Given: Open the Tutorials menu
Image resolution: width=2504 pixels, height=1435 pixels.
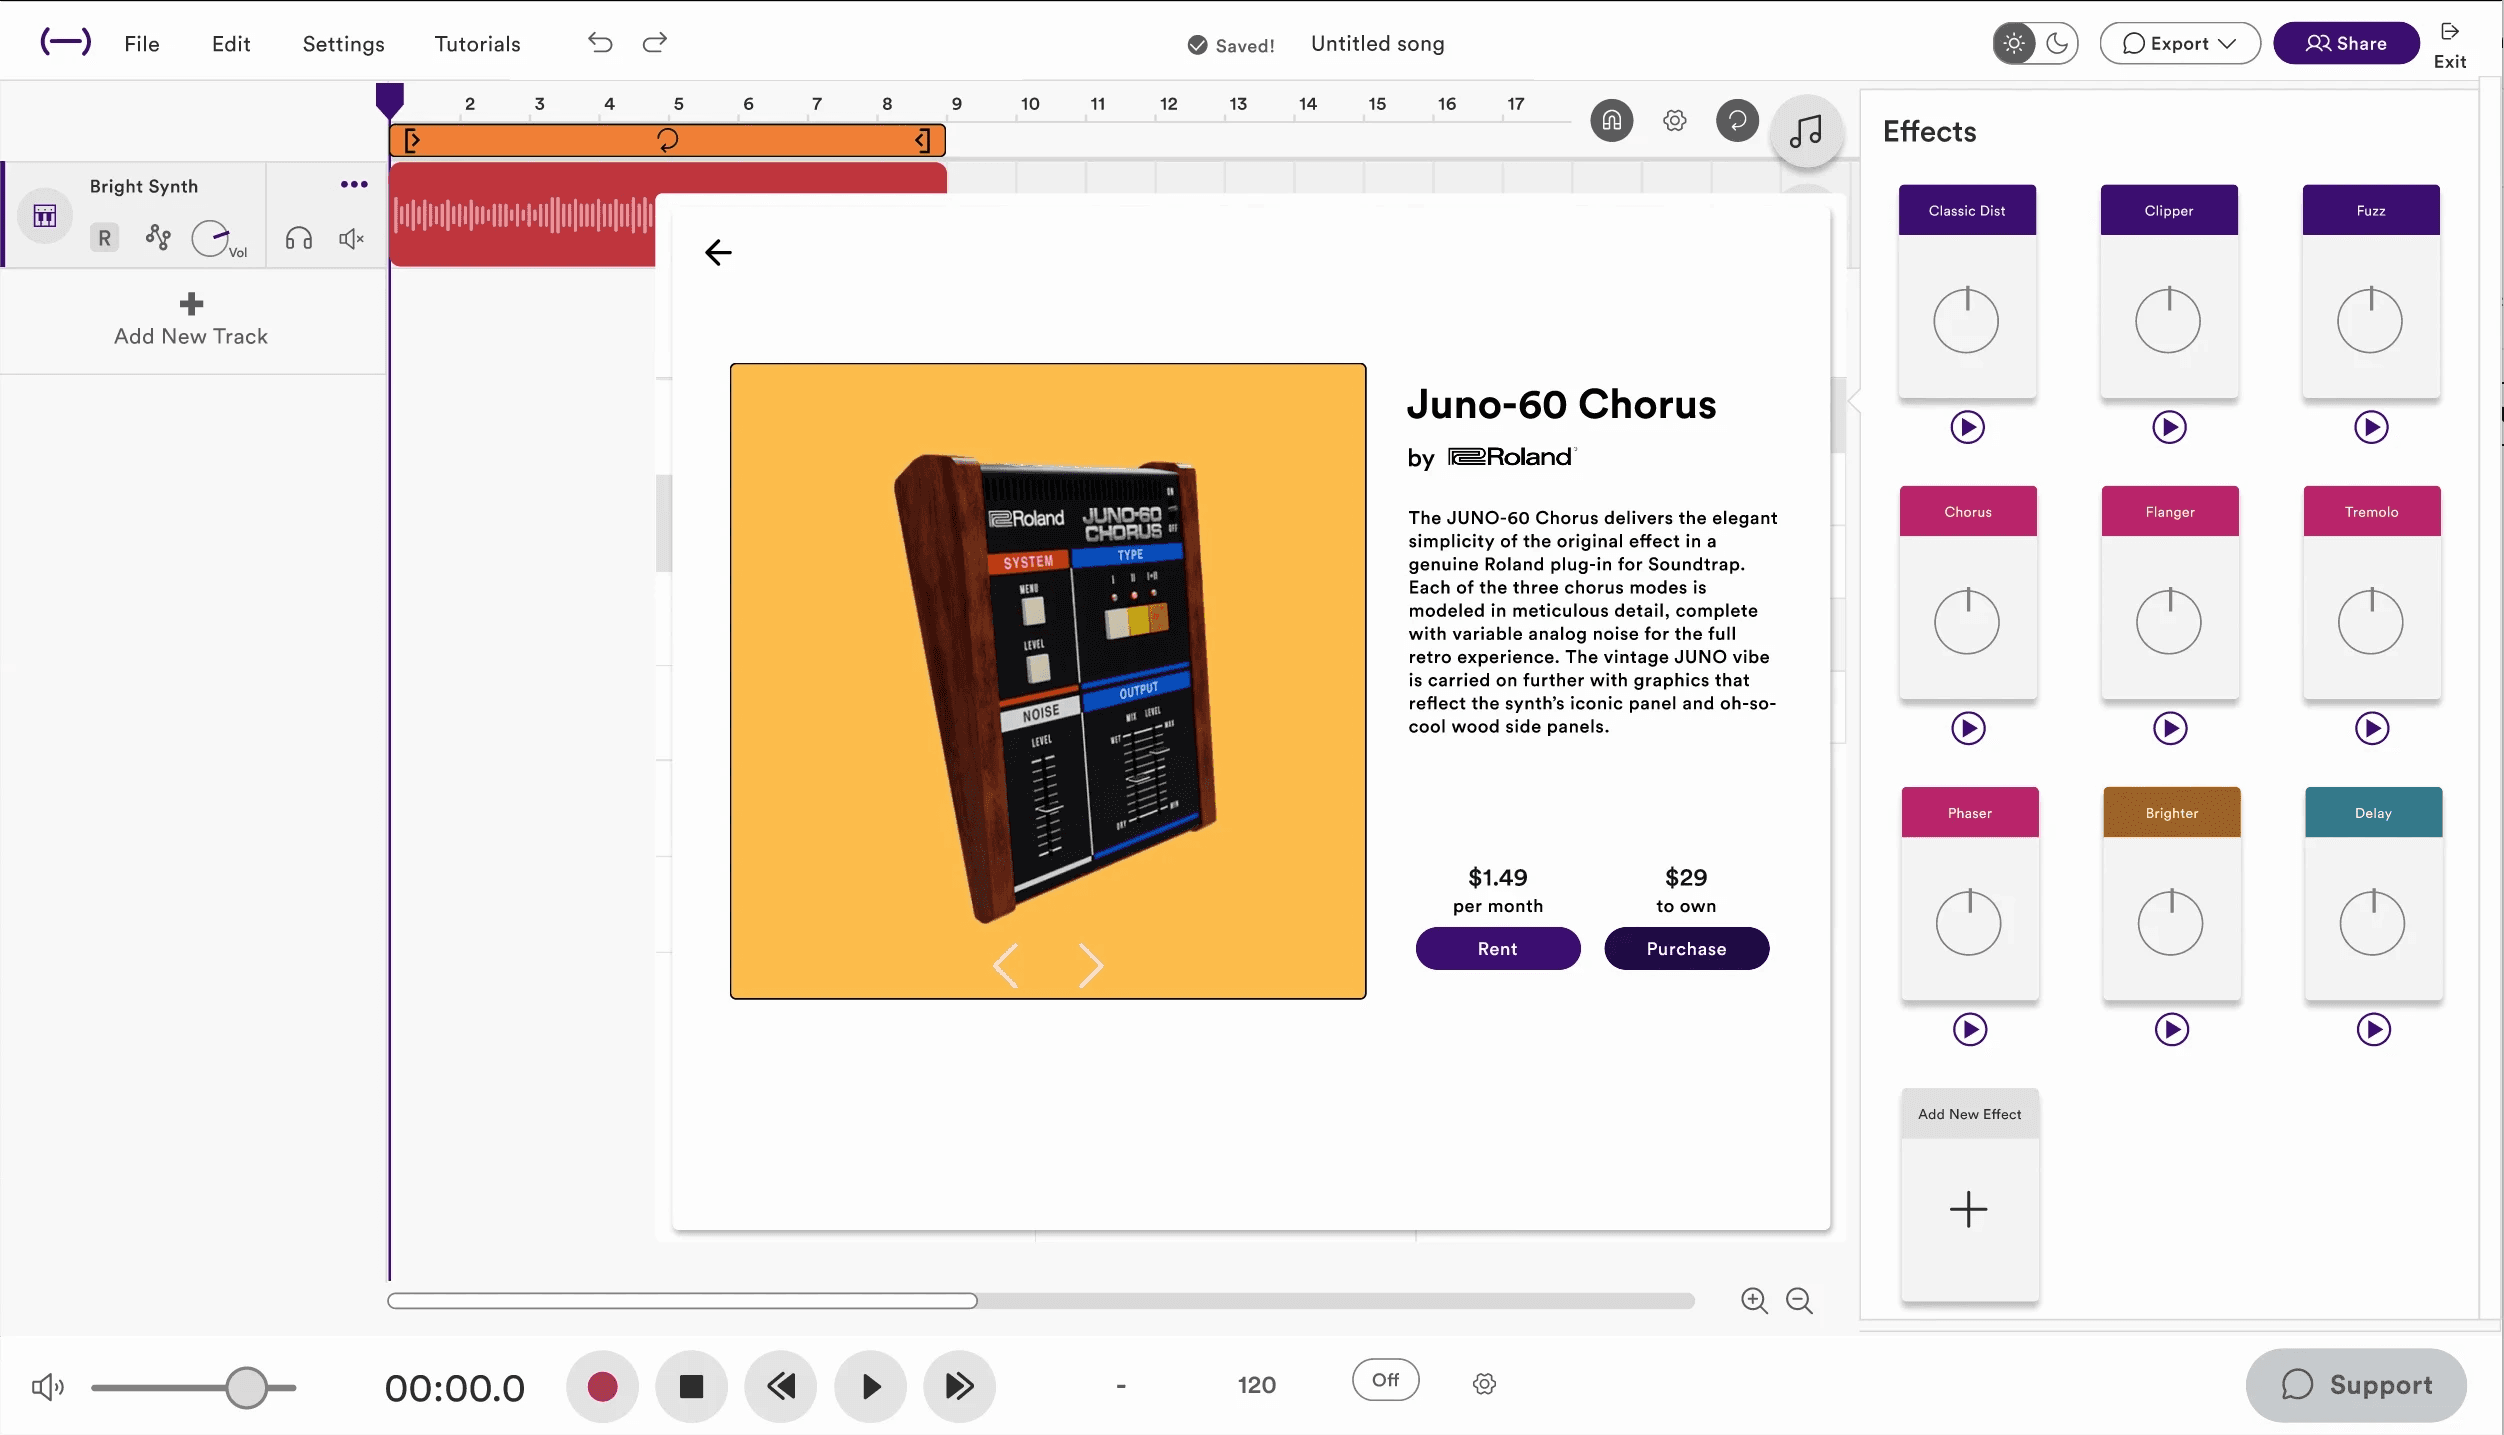Looking at the screenshot, I should pyautogui.click(x=477, y=44).
